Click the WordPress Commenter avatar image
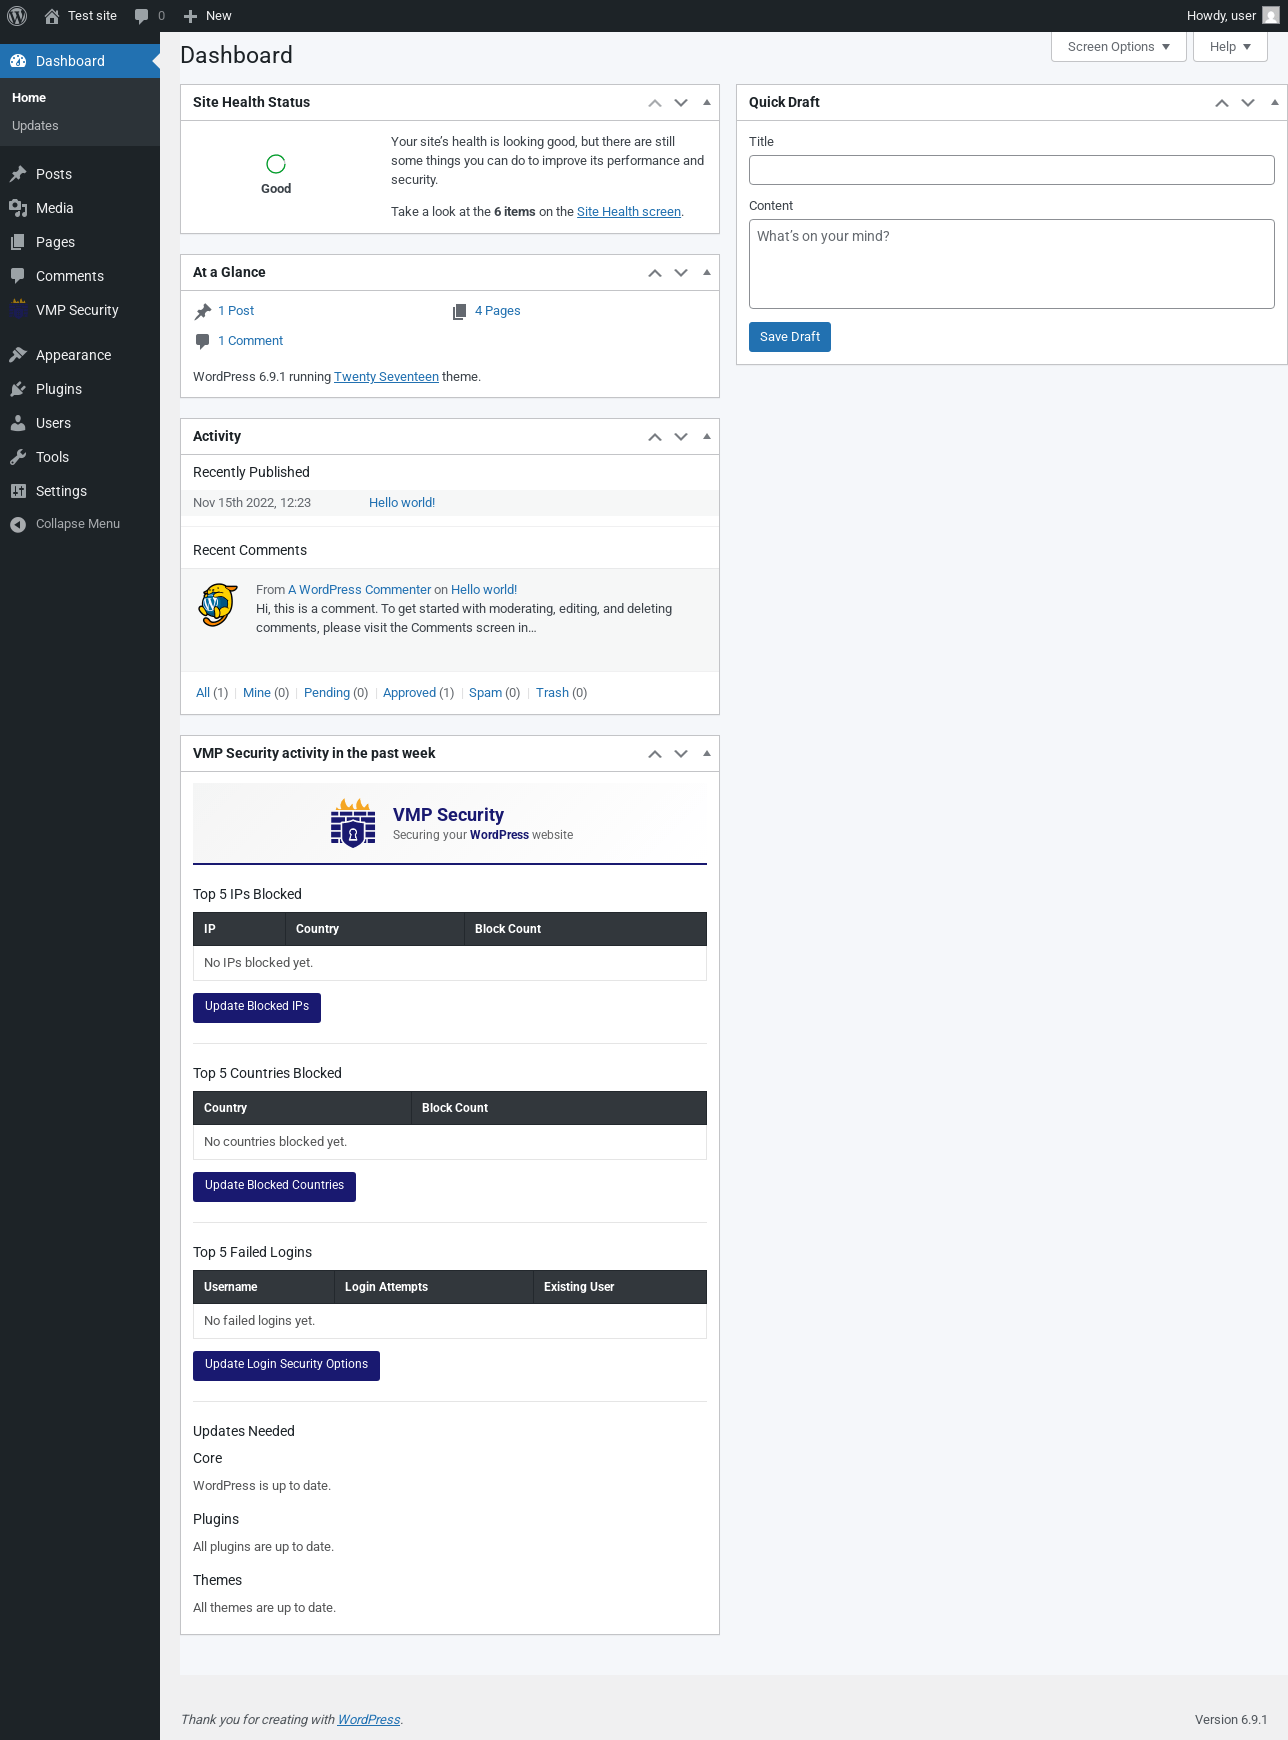The height and width of the screenshot is (1740, 1288). [x=218, y=605]
